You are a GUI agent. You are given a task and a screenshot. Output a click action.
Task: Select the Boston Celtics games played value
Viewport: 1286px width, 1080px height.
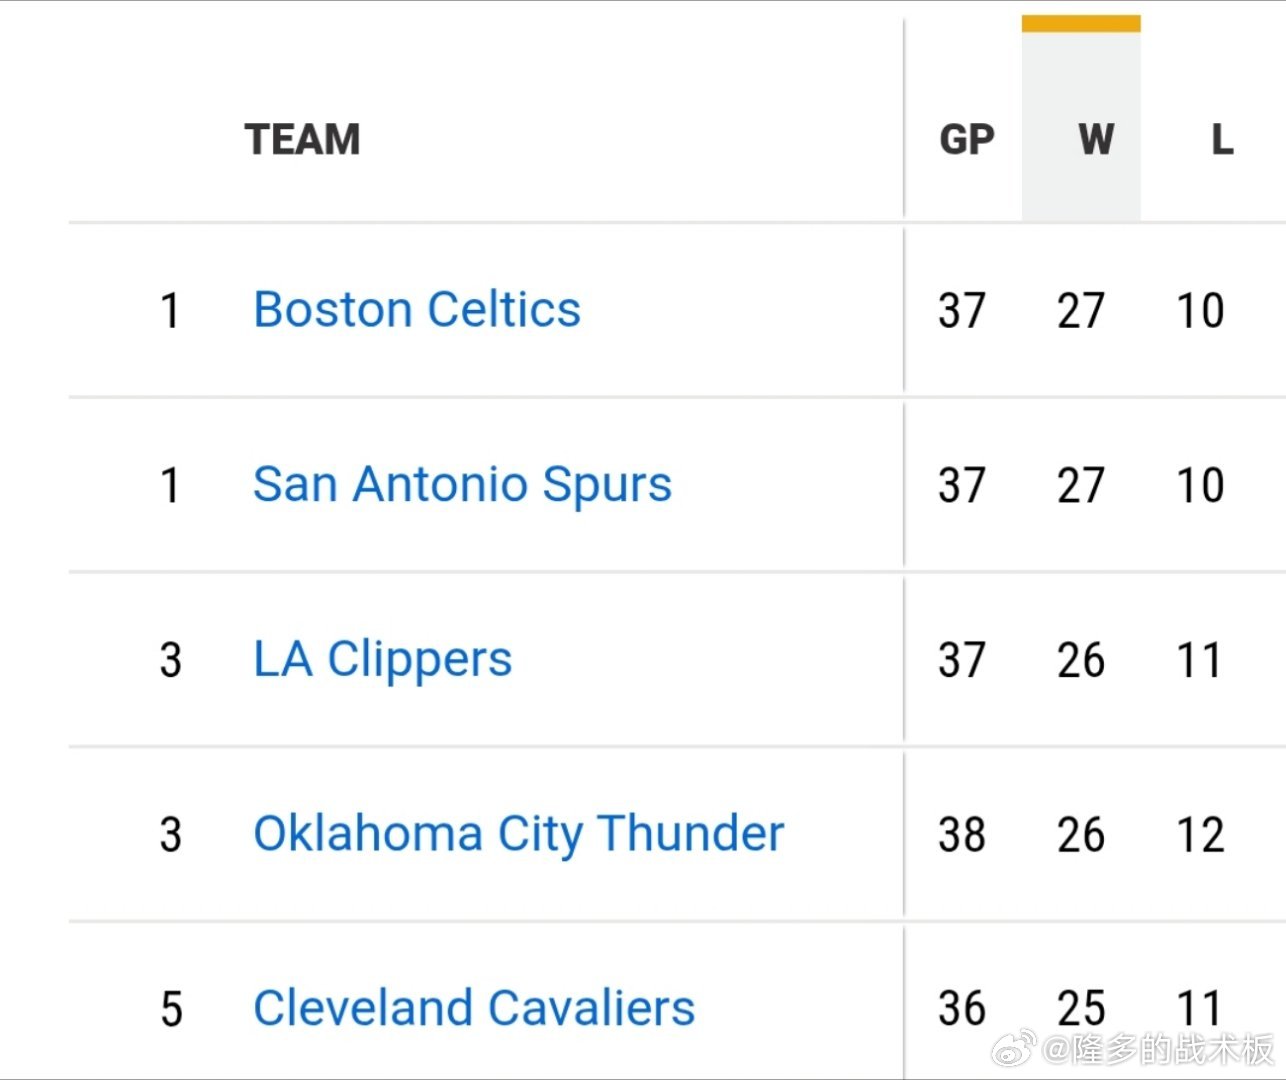pyautogui.click(x=961, y=310)
